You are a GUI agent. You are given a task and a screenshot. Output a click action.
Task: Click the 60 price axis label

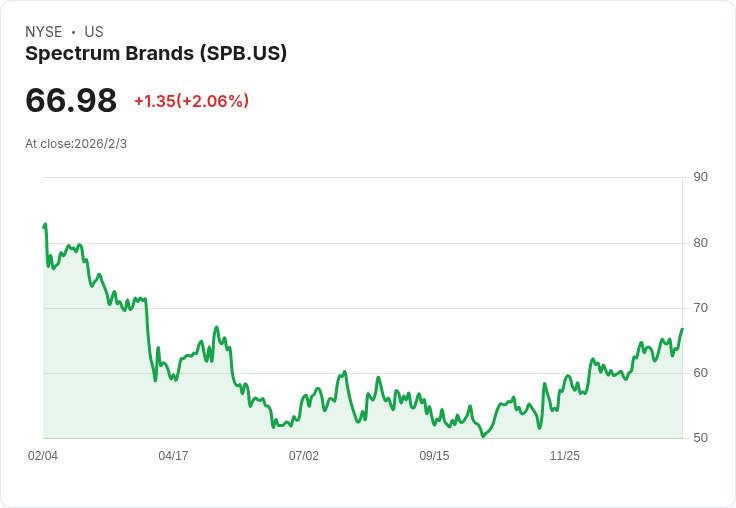pyautogui.click(x=700, y=373)
